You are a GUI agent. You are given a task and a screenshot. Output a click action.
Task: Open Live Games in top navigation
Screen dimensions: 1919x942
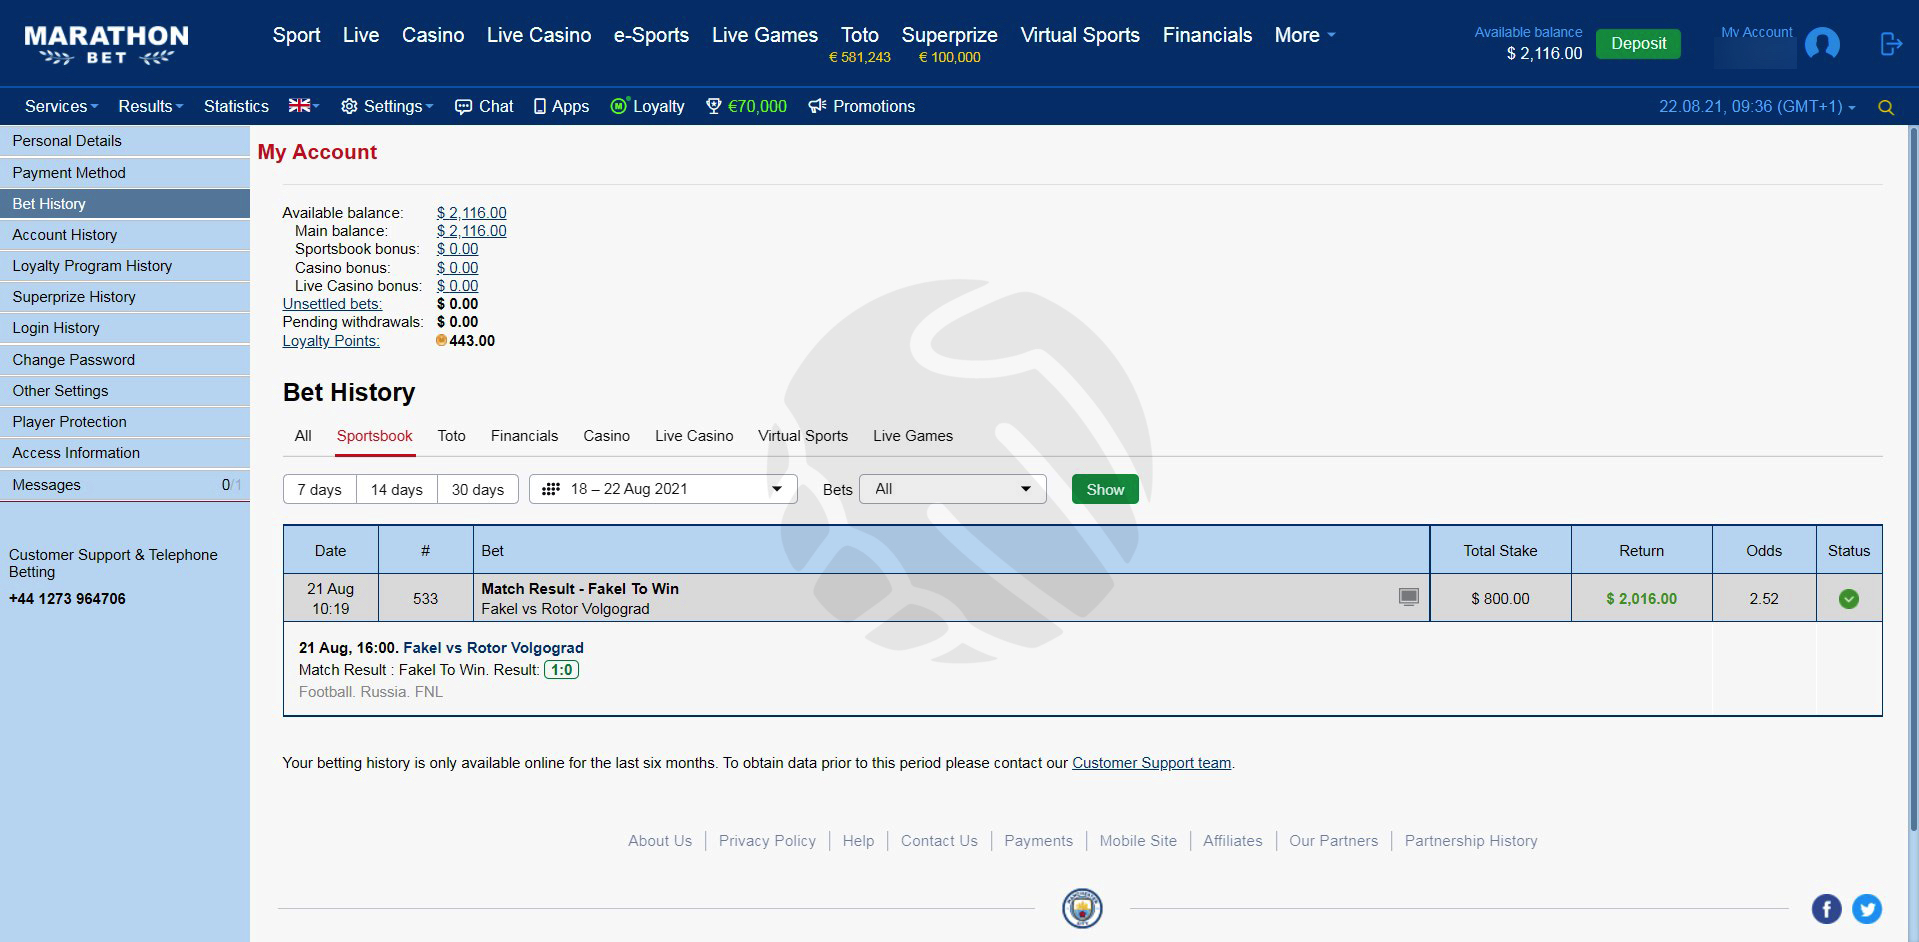765,35
